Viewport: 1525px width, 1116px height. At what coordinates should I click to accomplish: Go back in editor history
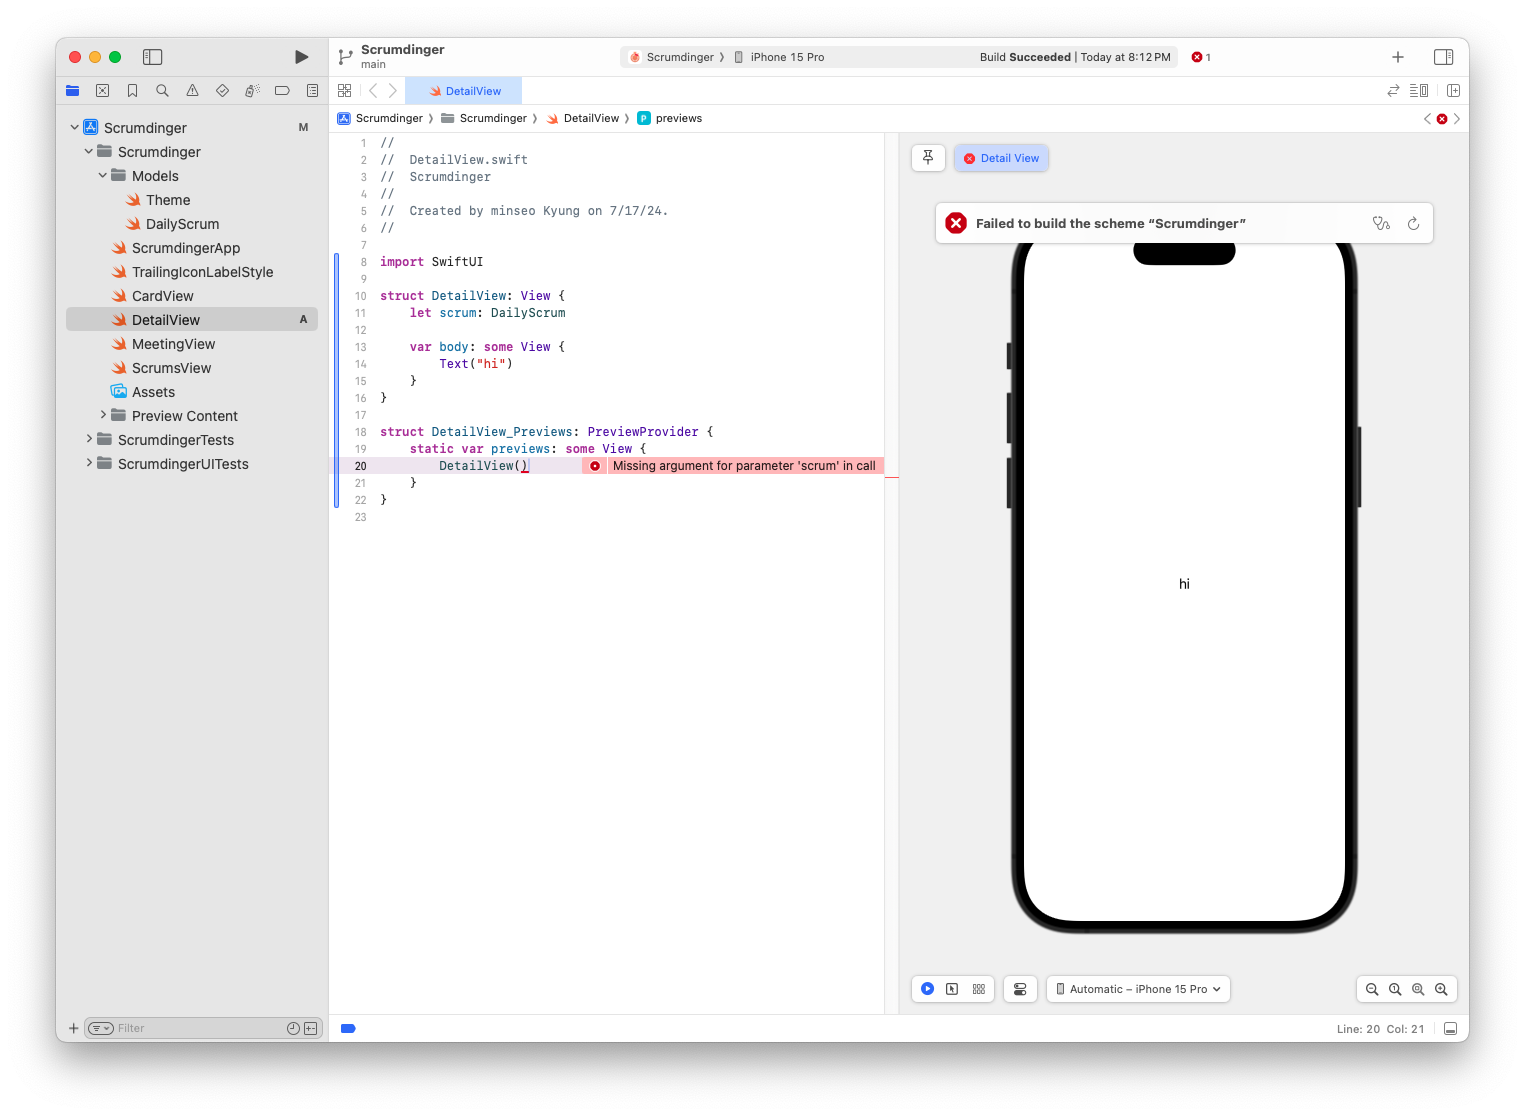pos(373,90)
